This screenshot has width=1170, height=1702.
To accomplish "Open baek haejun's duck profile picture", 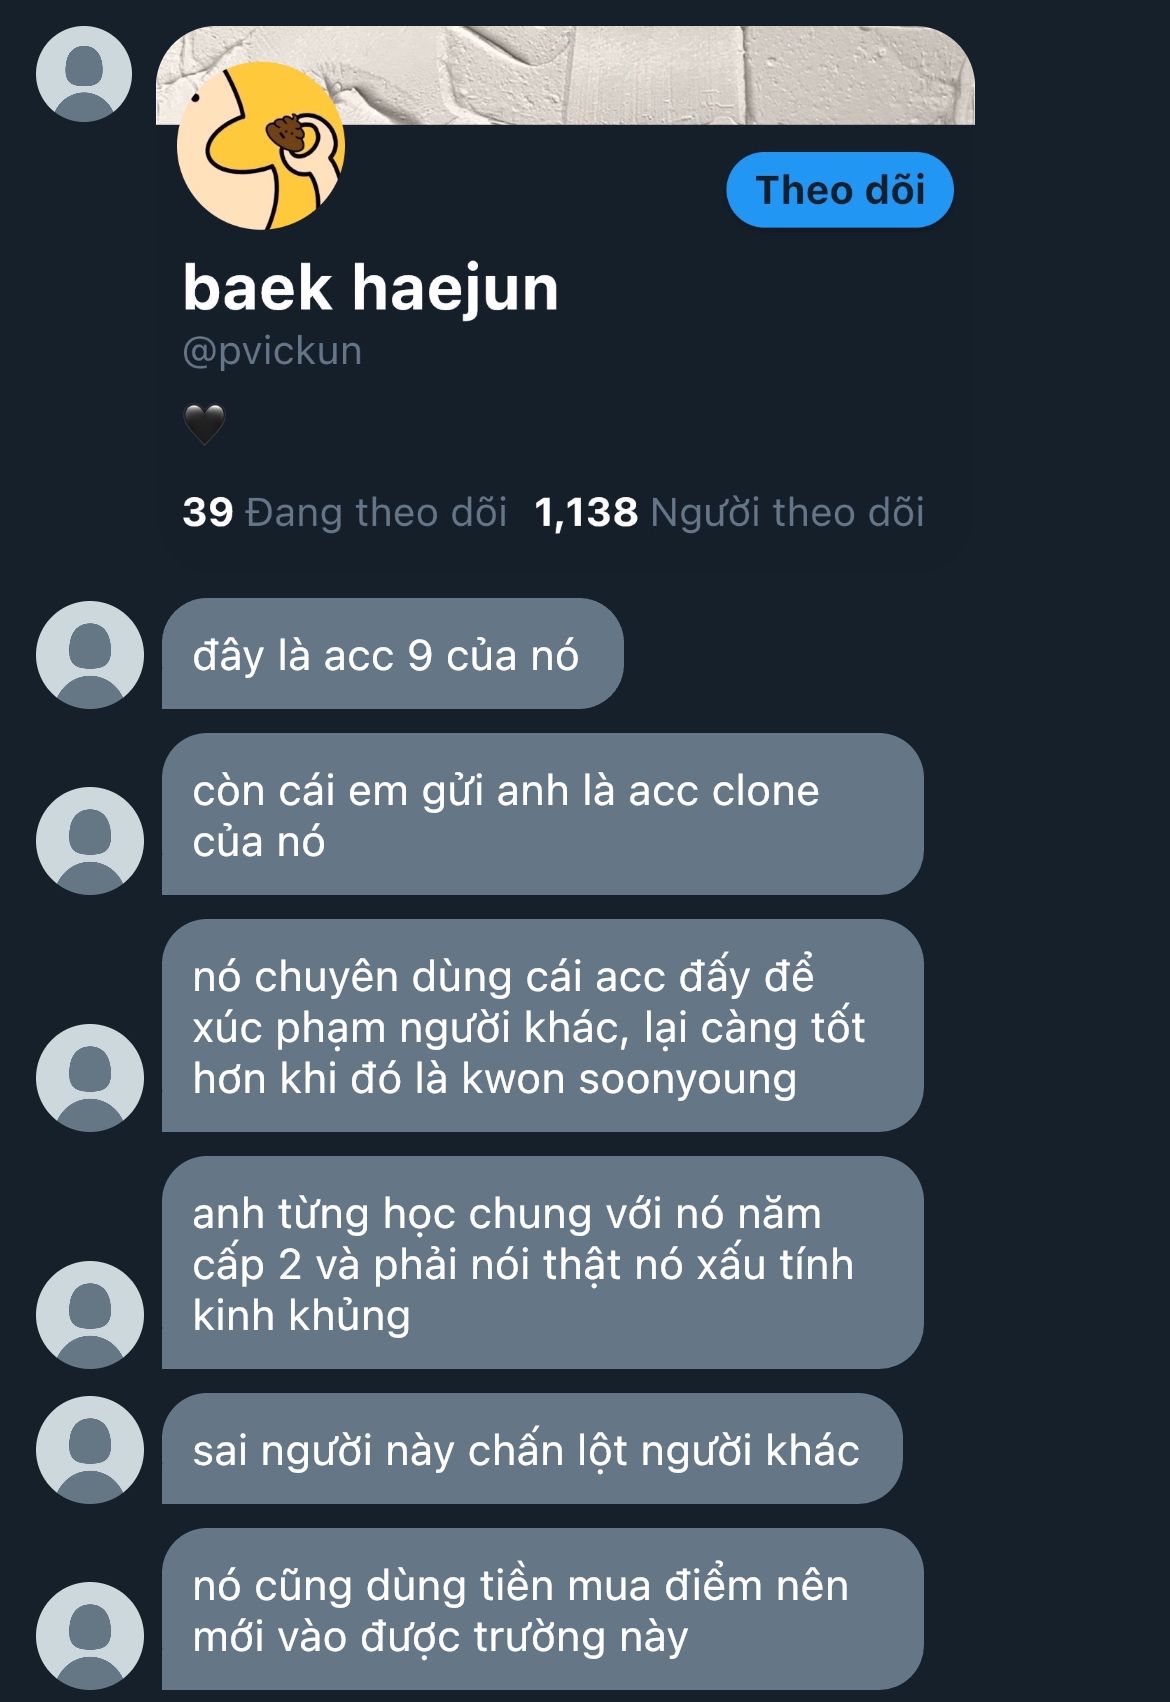I will 261,146.
